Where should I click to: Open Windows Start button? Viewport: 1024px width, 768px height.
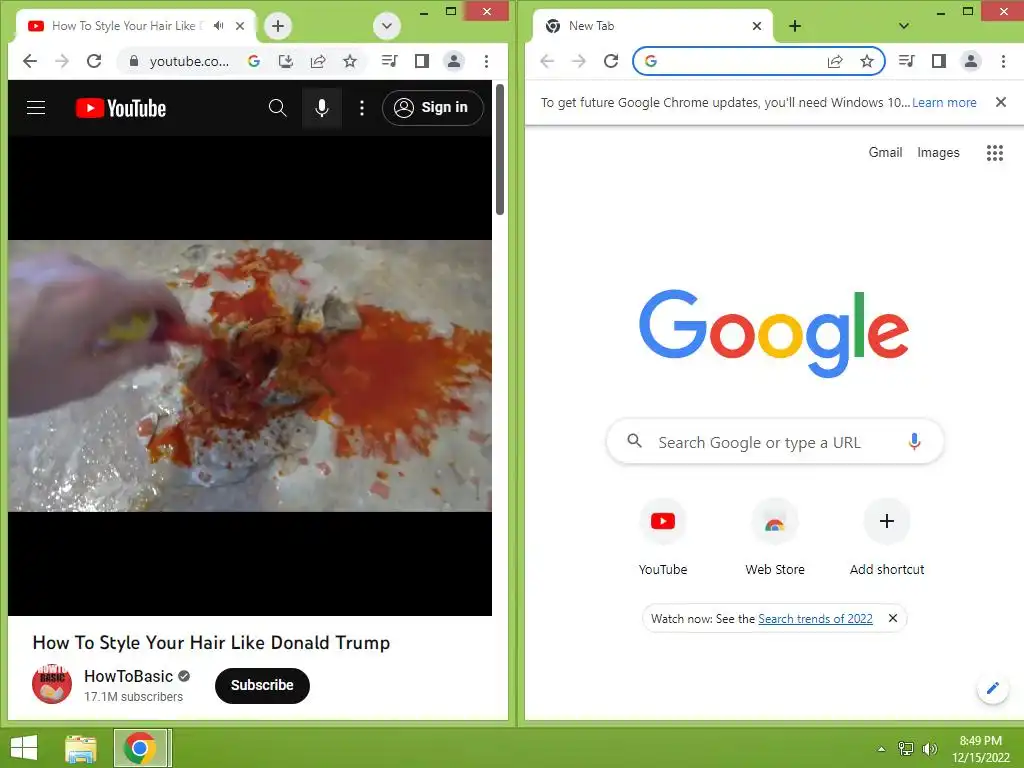[x=24, y=748]
